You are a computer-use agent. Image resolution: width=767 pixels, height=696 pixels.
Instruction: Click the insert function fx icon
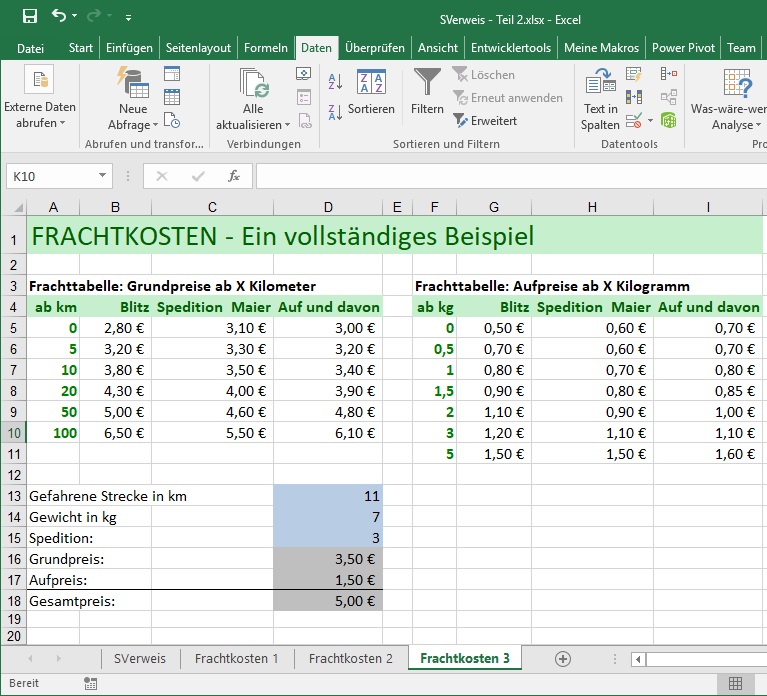coord(234,176)
